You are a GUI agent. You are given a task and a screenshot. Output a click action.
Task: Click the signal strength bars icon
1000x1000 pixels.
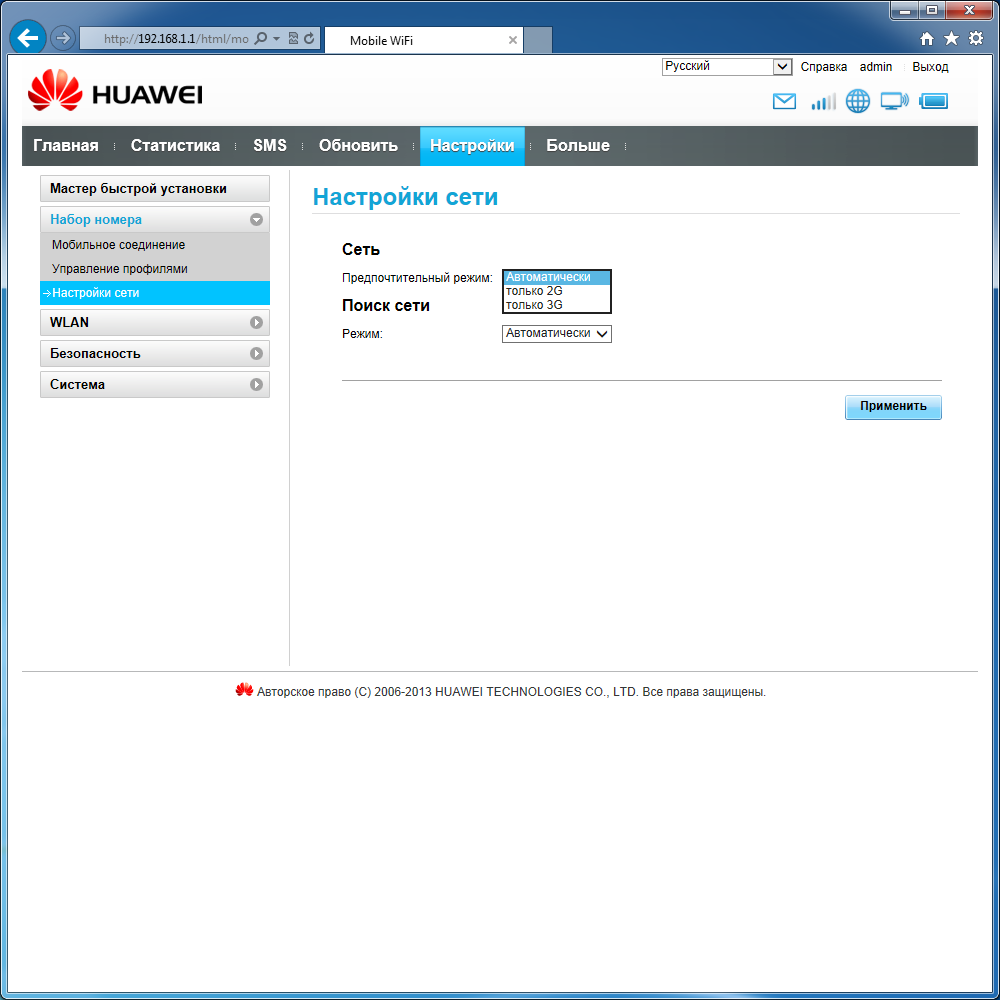(822, 101)
